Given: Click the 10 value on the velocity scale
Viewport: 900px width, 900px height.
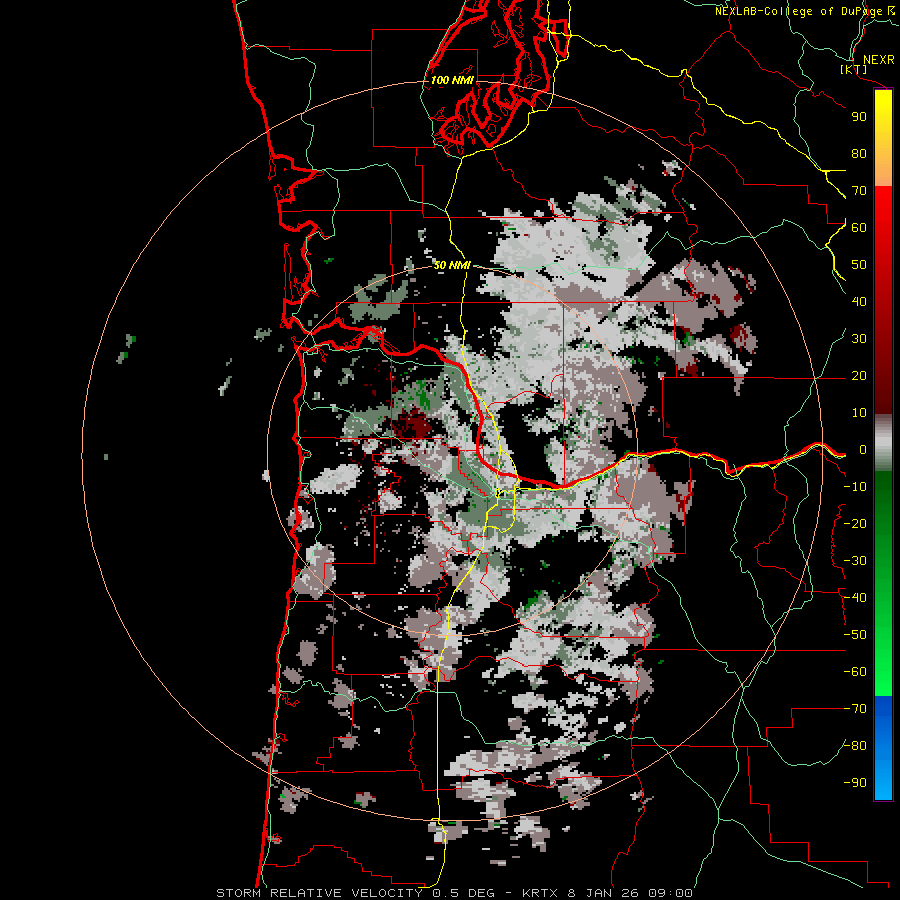Looking at the screenshot, I should point(859,413).
